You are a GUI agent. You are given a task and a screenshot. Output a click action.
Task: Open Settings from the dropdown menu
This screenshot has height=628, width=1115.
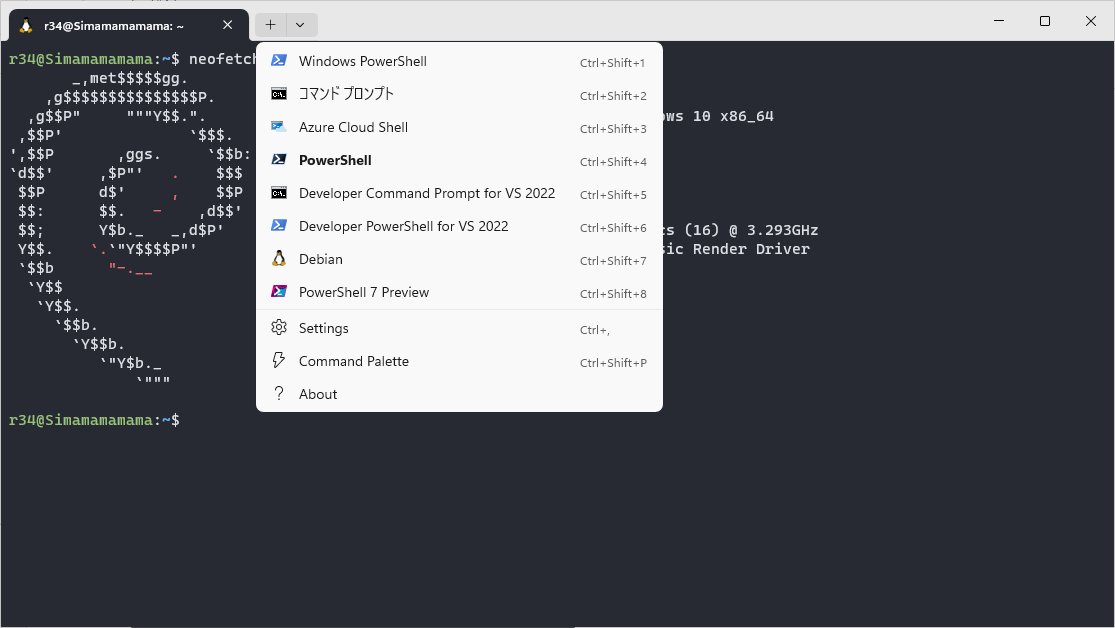[x=459, y=328]
